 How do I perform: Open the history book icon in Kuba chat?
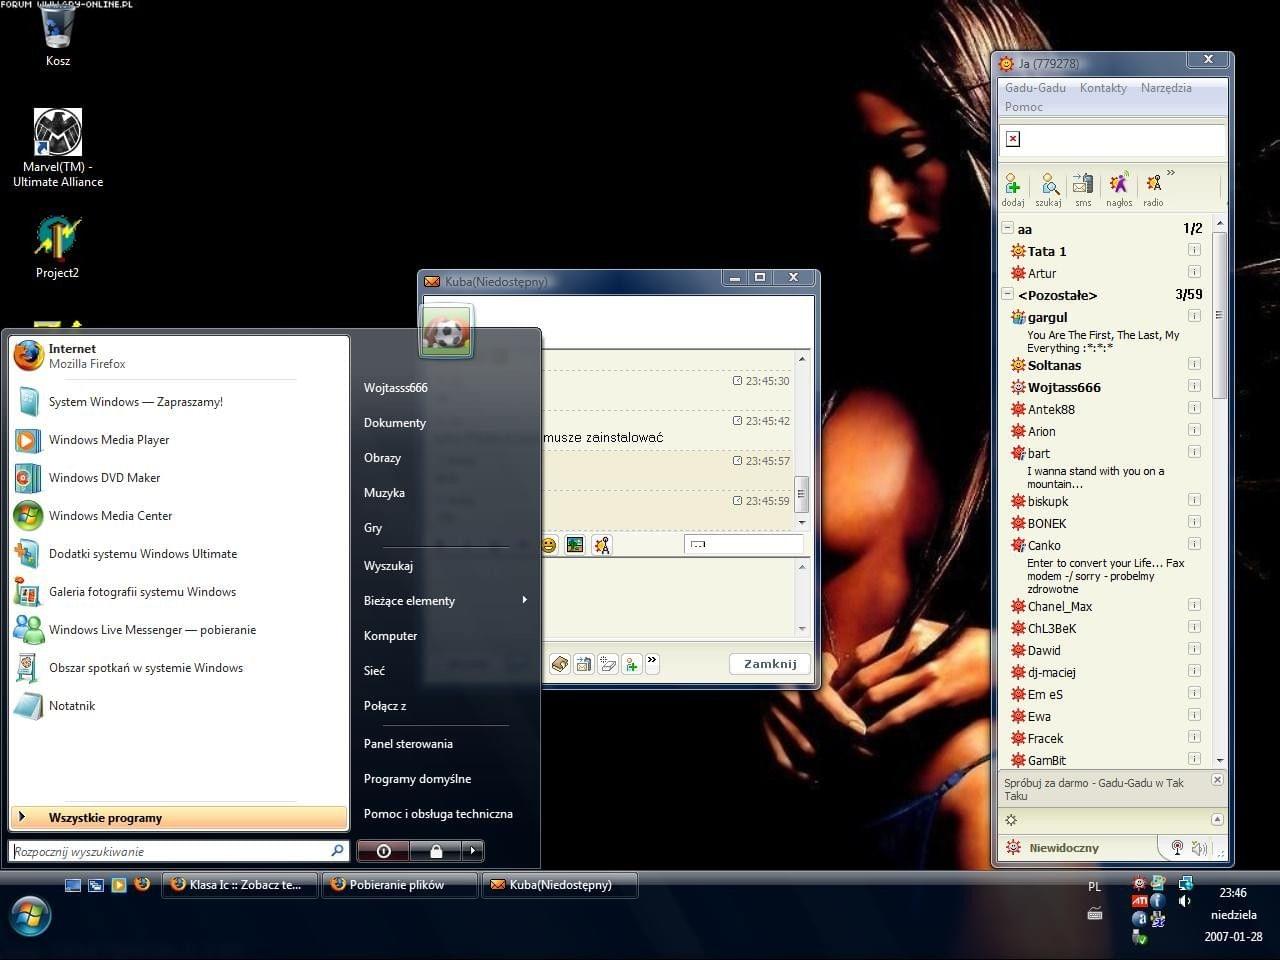[x=560, y=663]
